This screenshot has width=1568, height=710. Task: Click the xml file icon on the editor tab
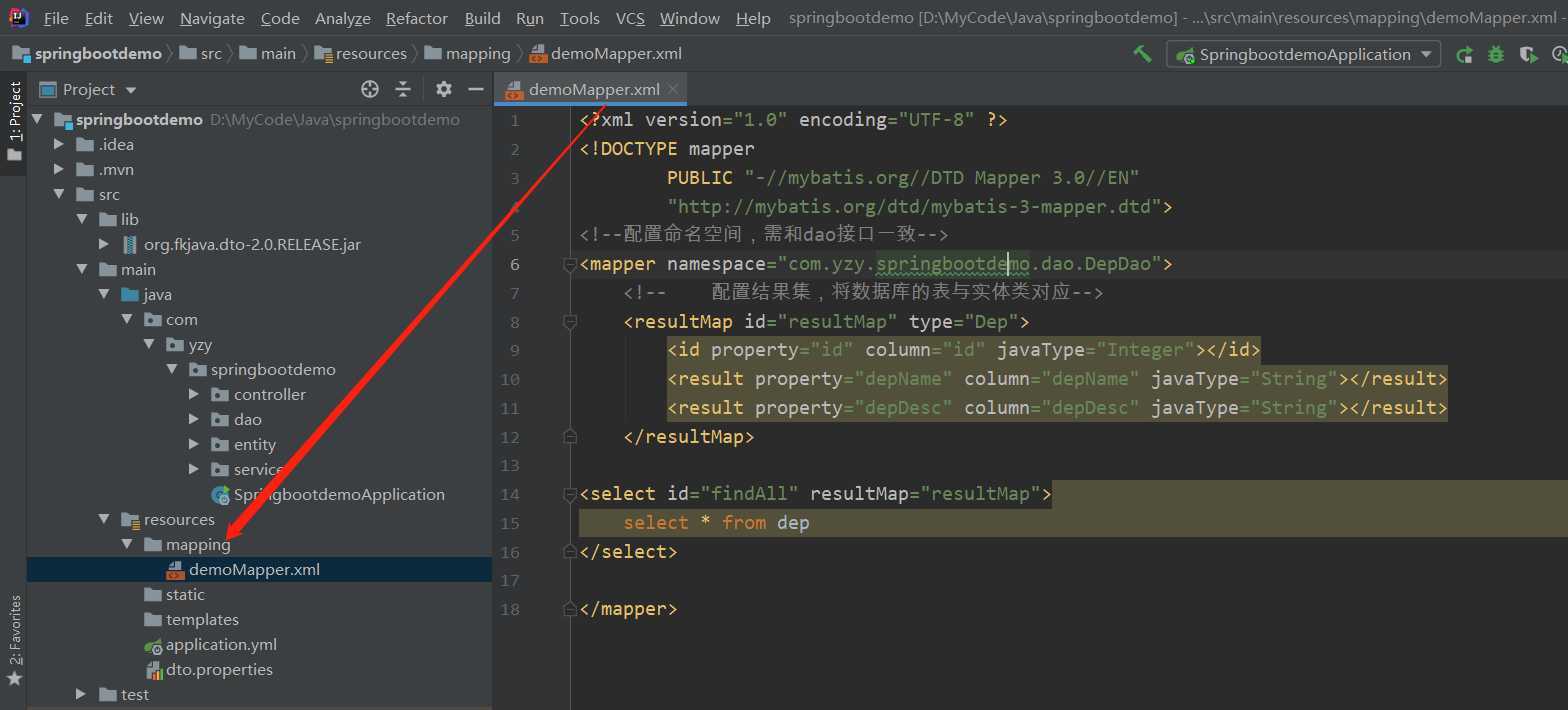coord(514,89)
